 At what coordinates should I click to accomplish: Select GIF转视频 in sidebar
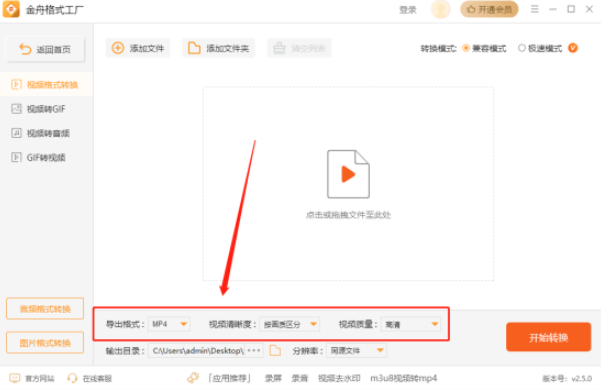coord(46,157)
